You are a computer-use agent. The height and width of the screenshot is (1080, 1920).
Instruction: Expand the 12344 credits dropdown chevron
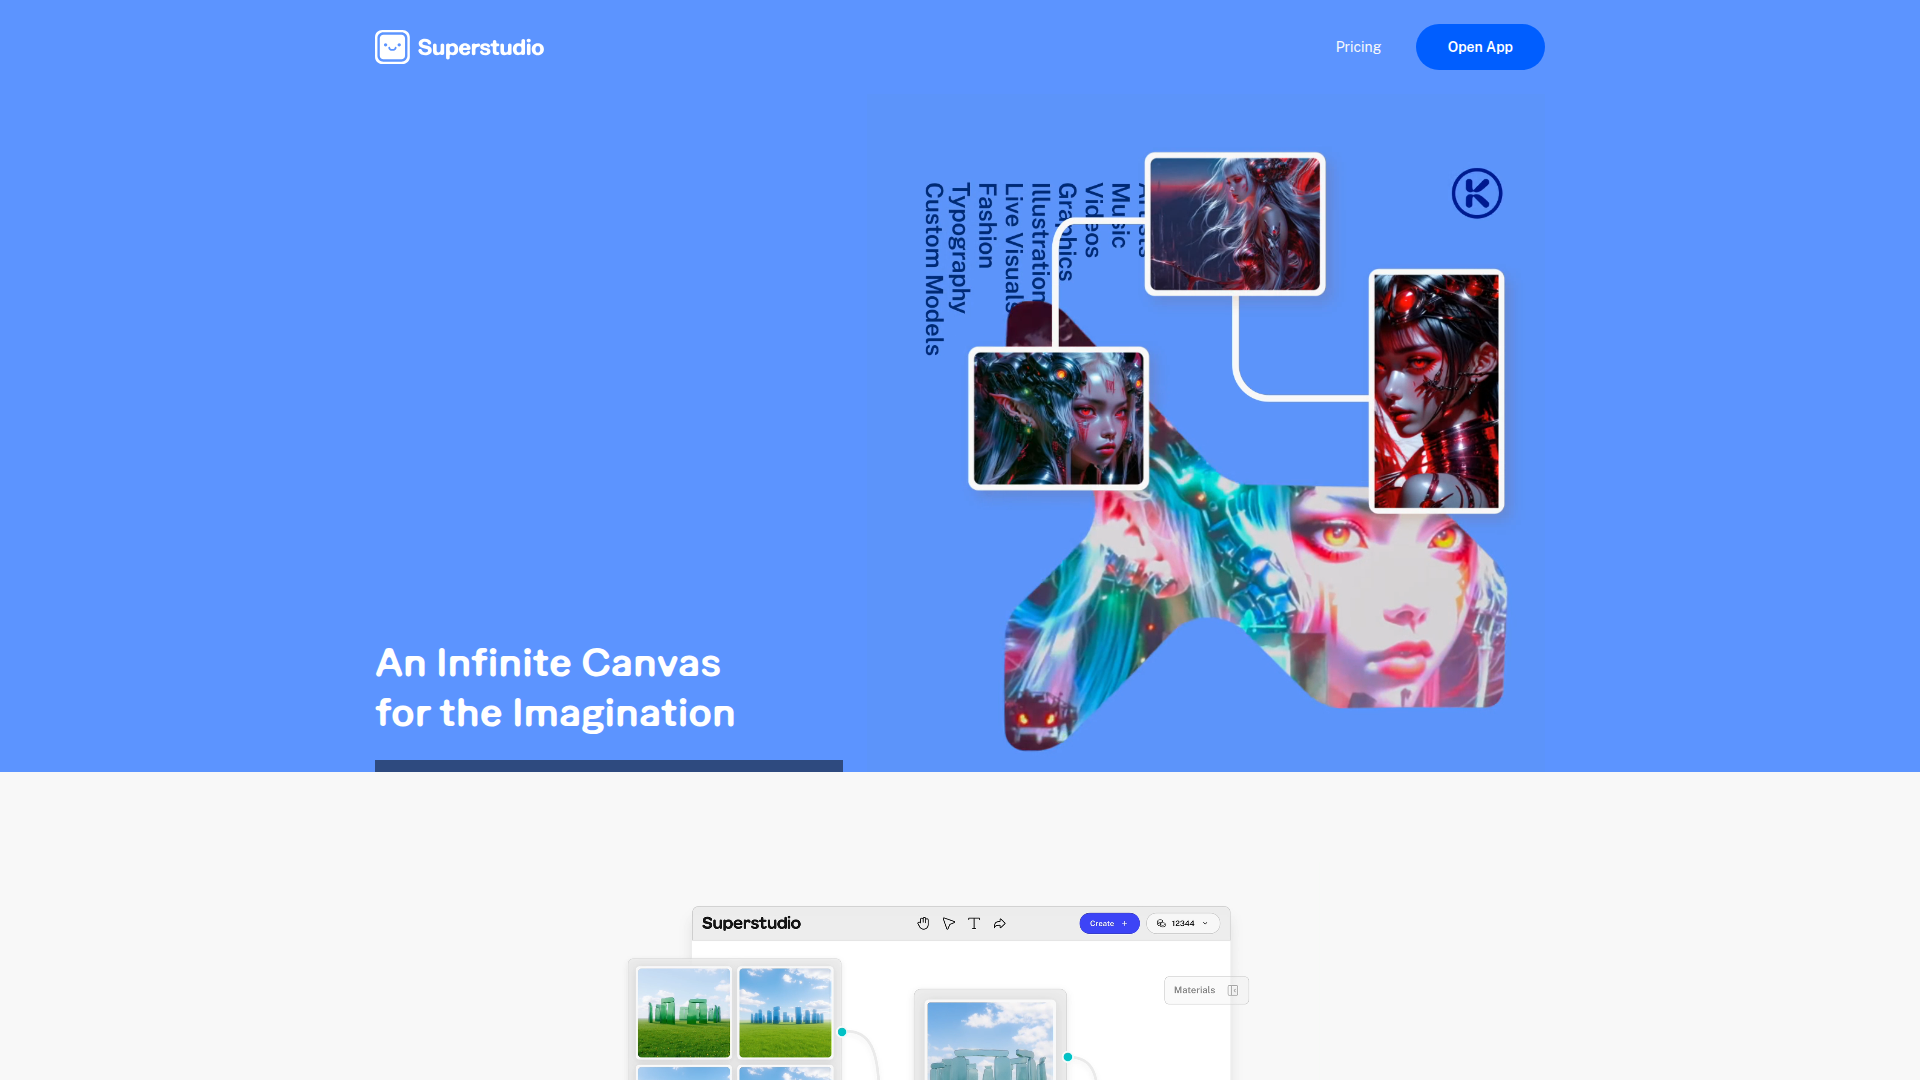1205,923
